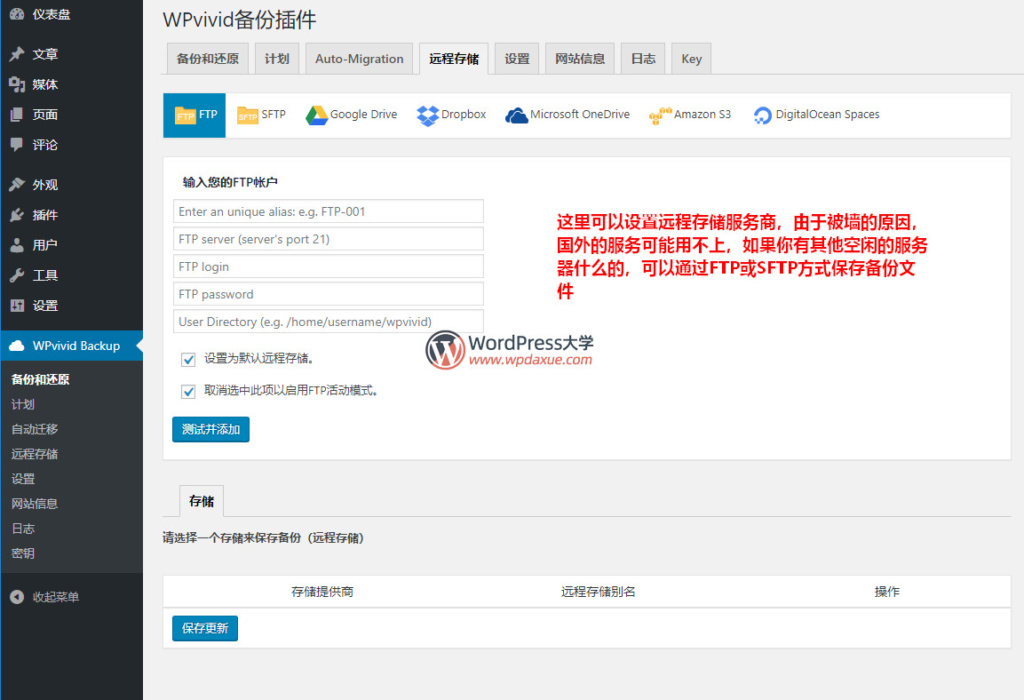The width and height of the screenshot is (1024, 700).
Task: Collapse sidebar with 收起菜单
Action: click(x=17, y=597)
